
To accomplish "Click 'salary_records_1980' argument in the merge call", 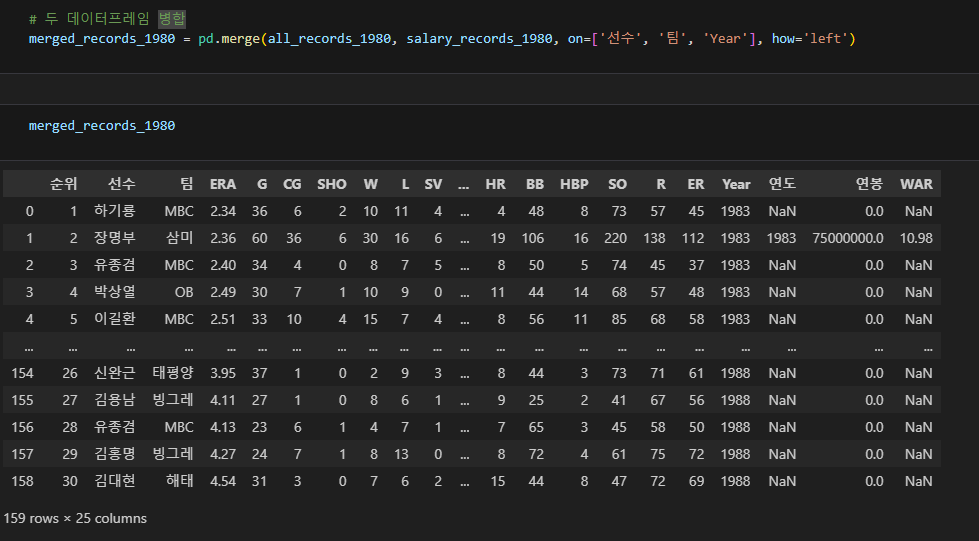I will tap(479, 39).
